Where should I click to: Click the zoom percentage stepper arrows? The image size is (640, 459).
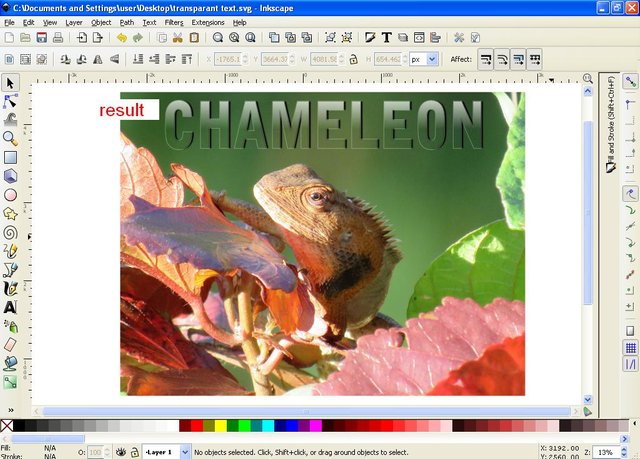[624, 452]
